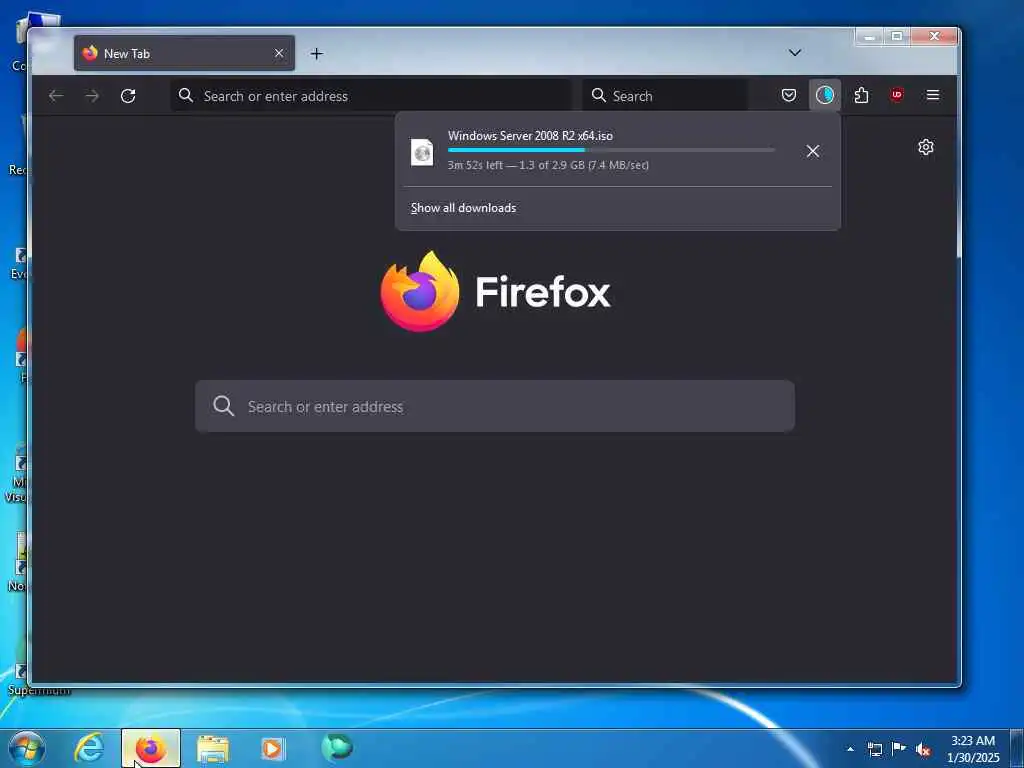The width and height of the screenshot is (1024, 768).
Task: Toggle the downloads progress toolbar button
Action: 825,95
